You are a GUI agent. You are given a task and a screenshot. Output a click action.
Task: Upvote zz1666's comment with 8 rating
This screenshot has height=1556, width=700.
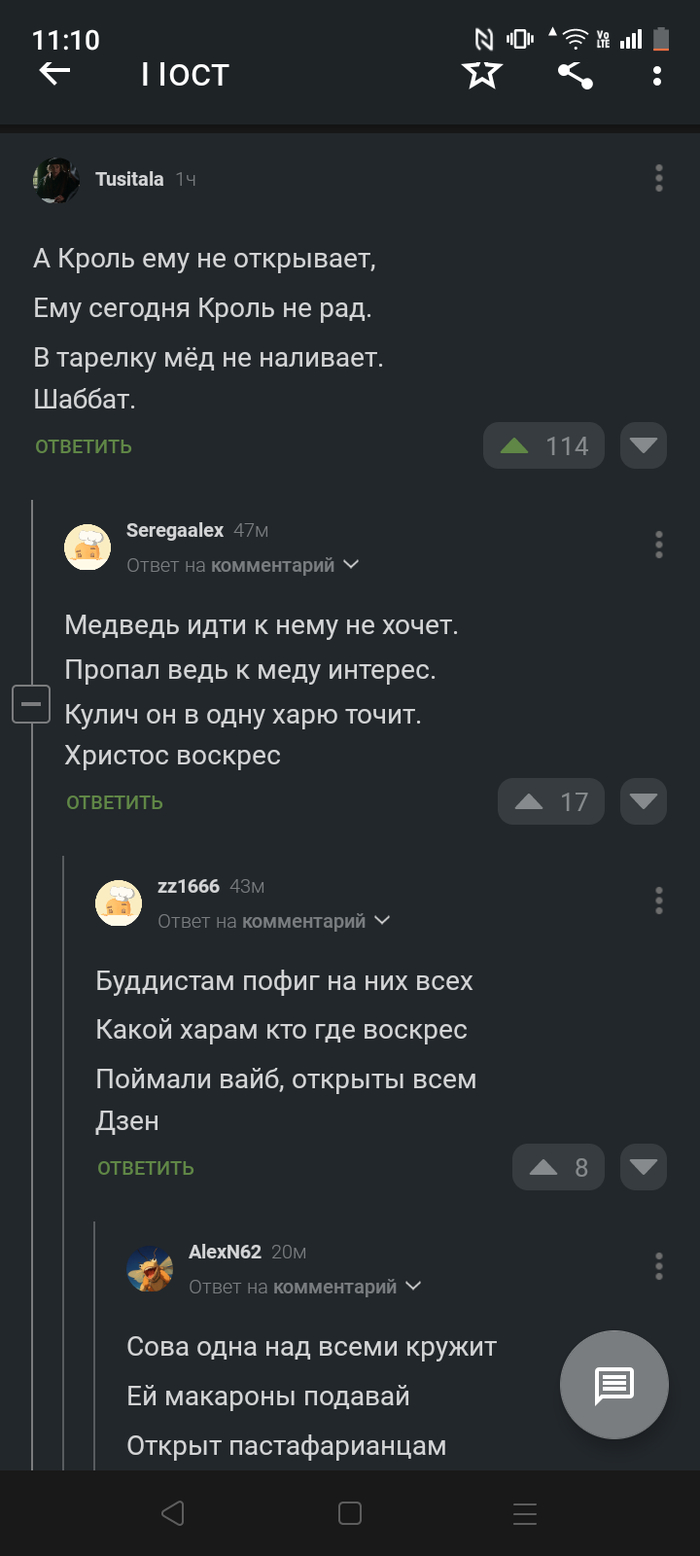coord(543,1167)
